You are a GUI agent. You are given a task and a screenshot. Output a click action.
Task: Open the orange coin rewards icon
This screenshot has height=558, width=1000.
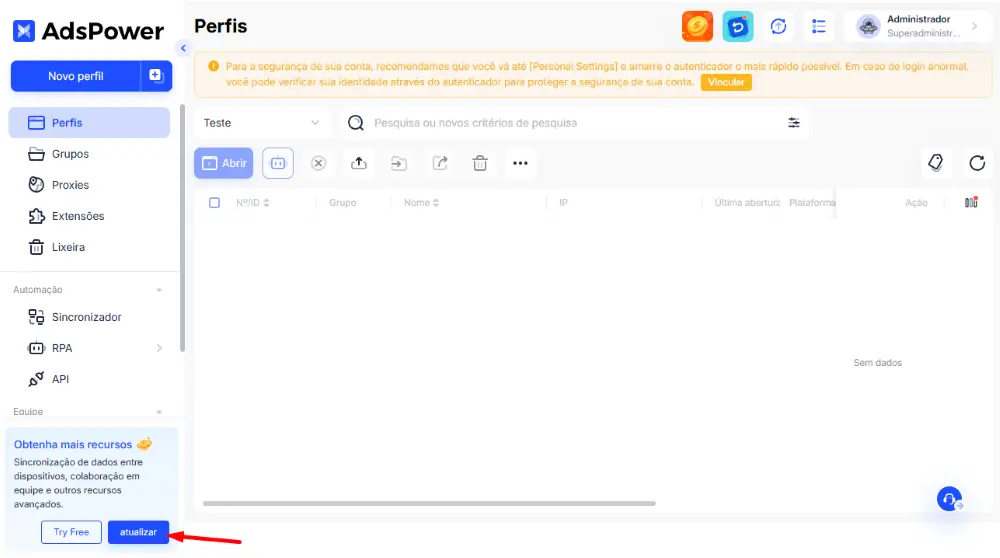(x=697, y=27)
